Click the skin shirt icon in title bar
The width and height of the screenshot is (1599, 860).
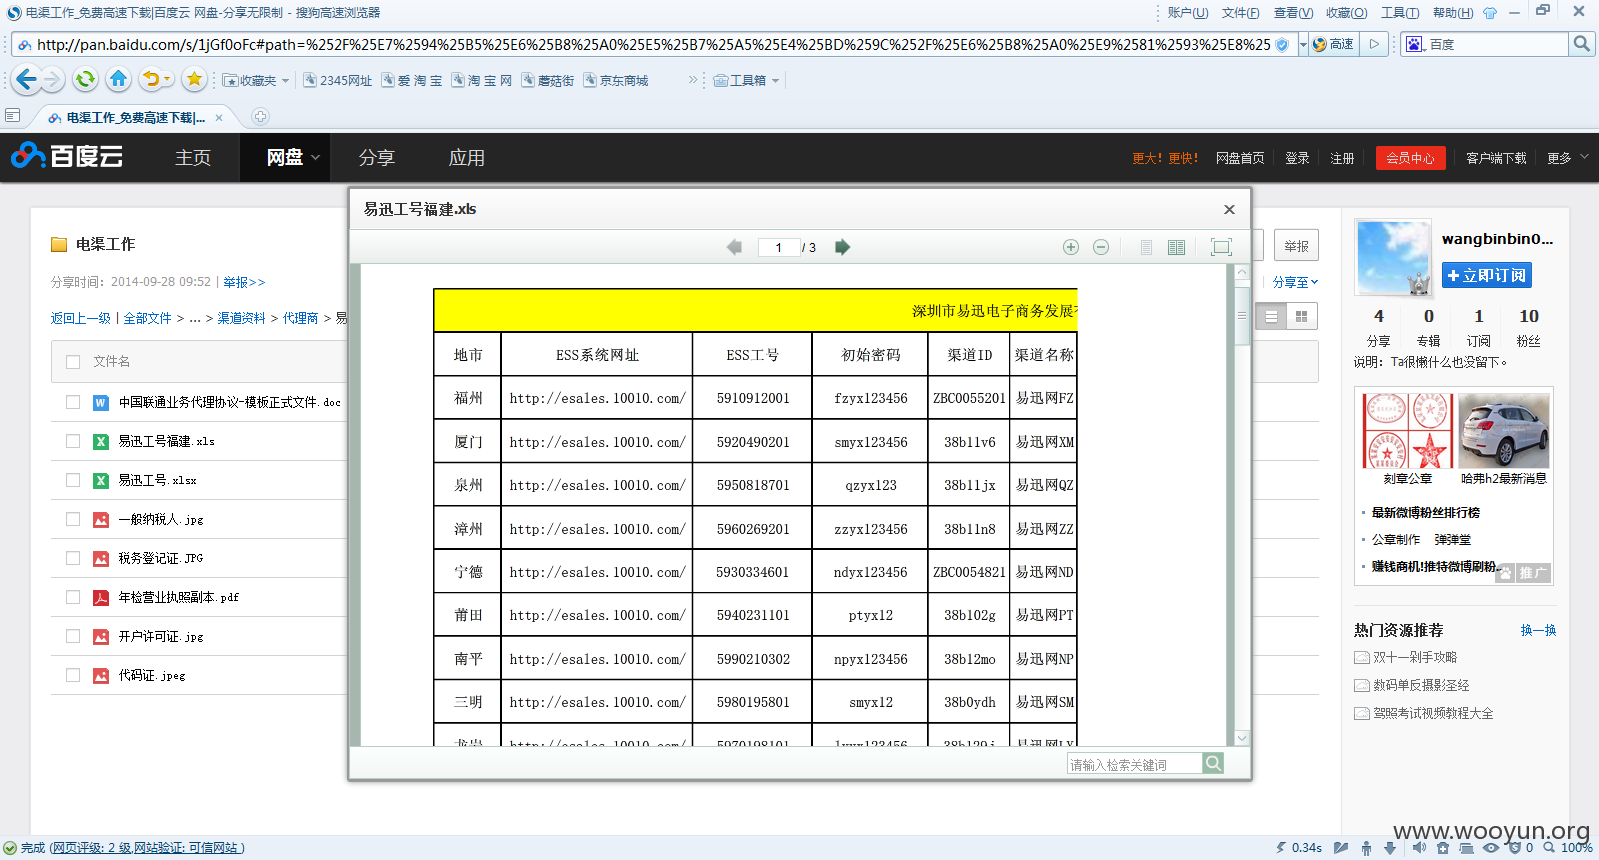[1490, 13]
